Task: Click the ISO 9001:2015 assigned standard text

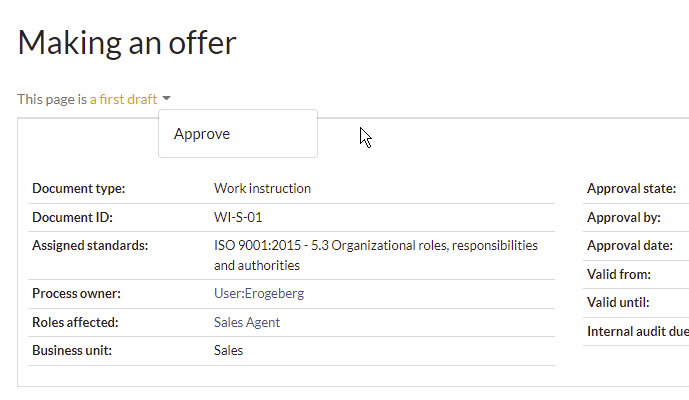Action: pos(376,255)
